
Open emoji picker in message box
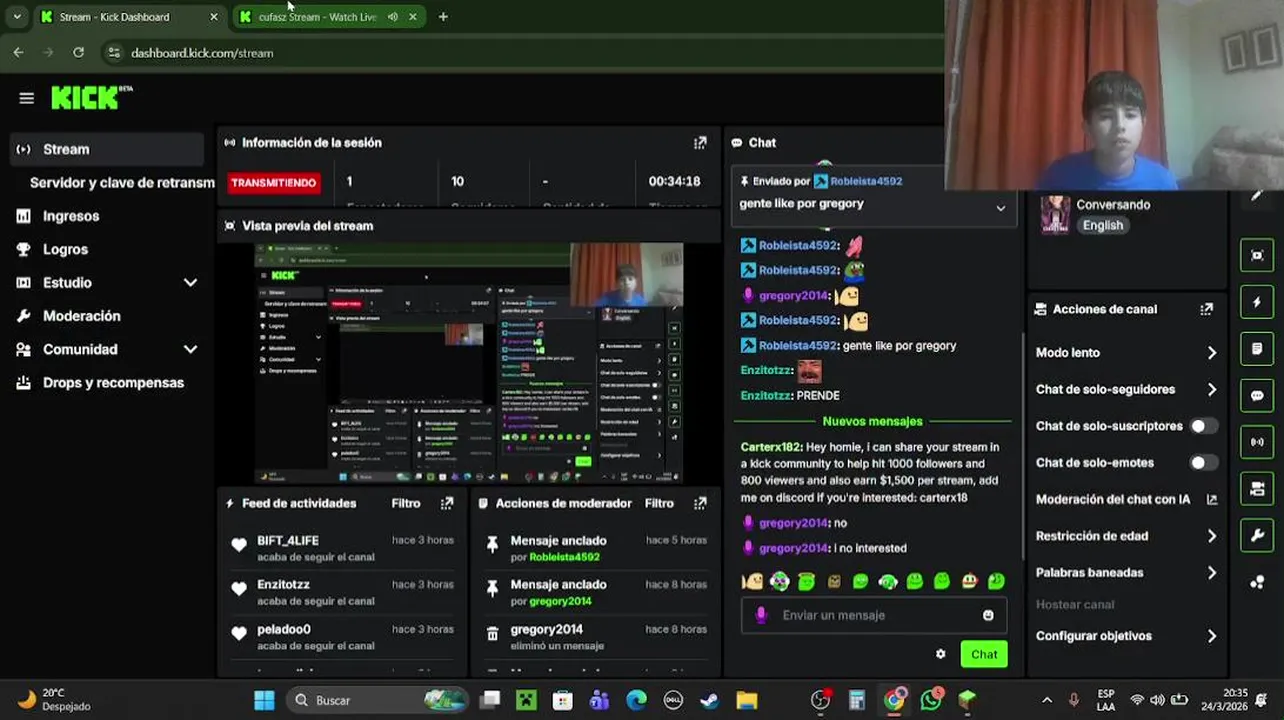coord(988,615)
